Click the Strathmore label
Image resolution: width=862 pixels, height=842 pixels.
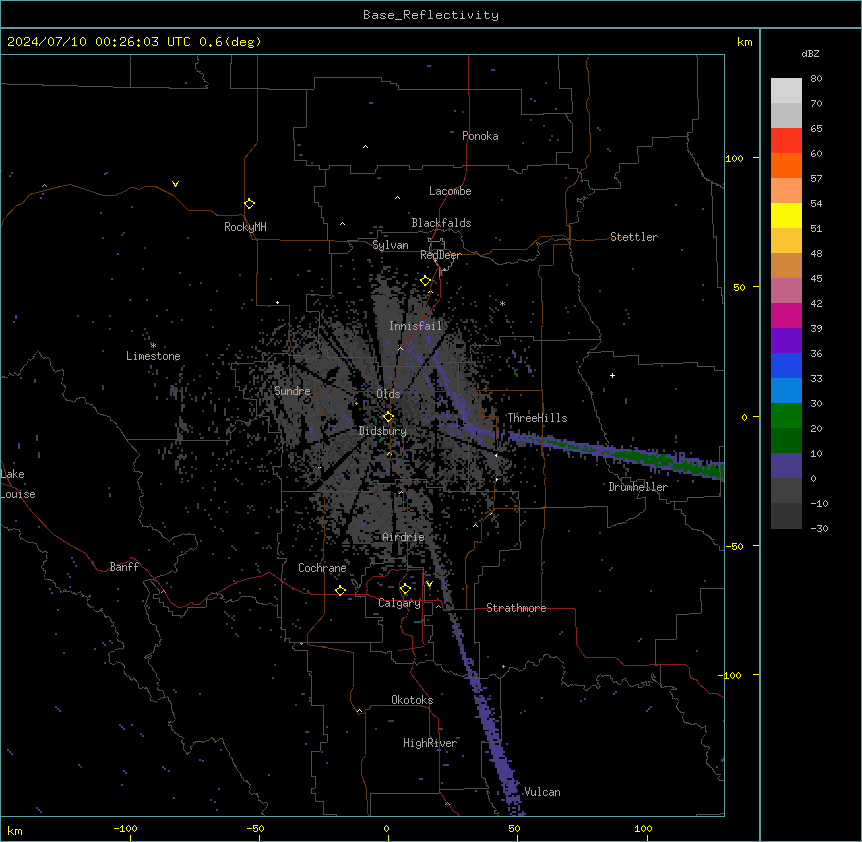click(x=516, y=608)
